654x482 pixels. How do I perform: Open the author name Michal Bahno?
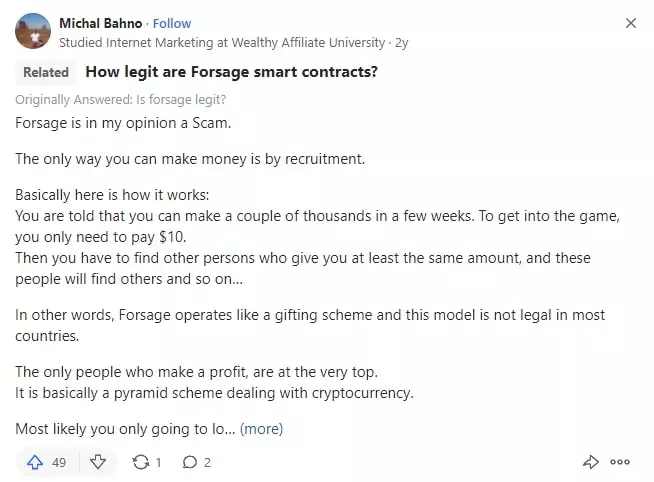[101, 23]
